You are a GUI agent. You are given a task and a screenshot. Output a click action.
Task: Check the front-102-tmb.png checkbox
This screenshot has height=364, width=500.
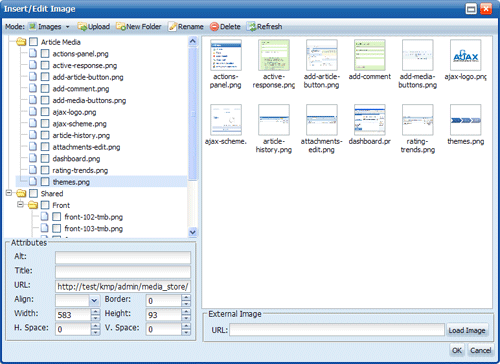coord(57,217)
